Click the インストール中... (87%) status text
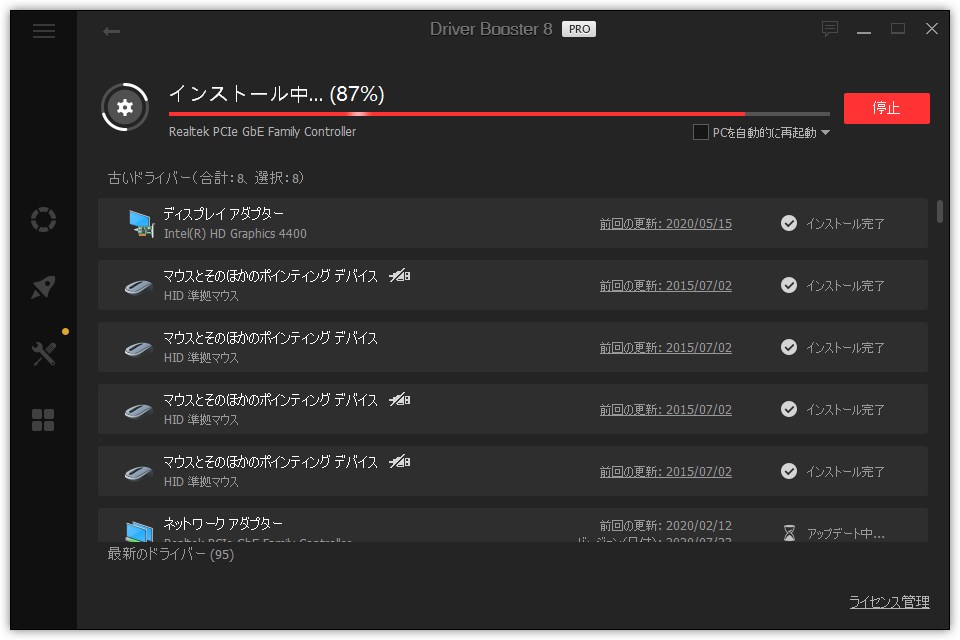Image resolution: width=960 pixels, height=640 pixels. coord(277,94)
